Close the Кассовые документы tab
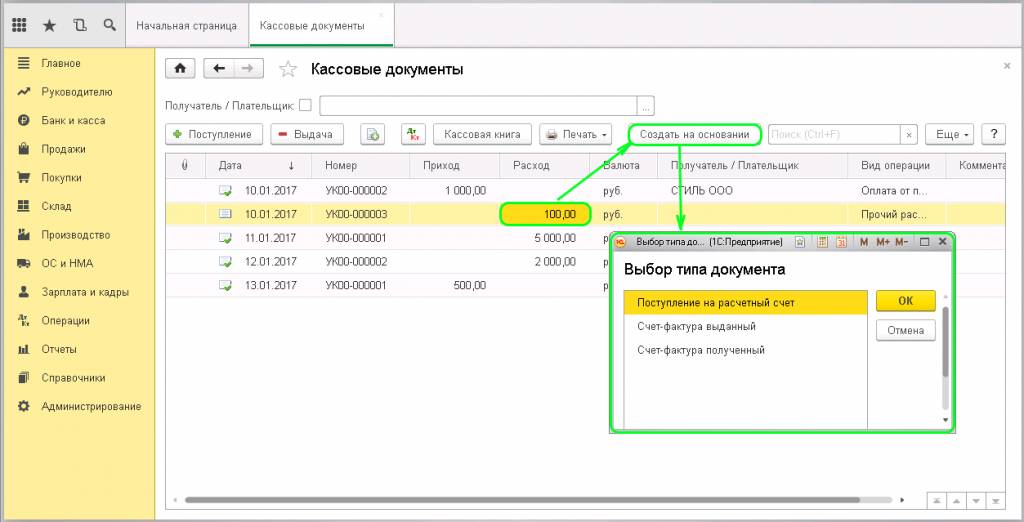 coord(382,14)
